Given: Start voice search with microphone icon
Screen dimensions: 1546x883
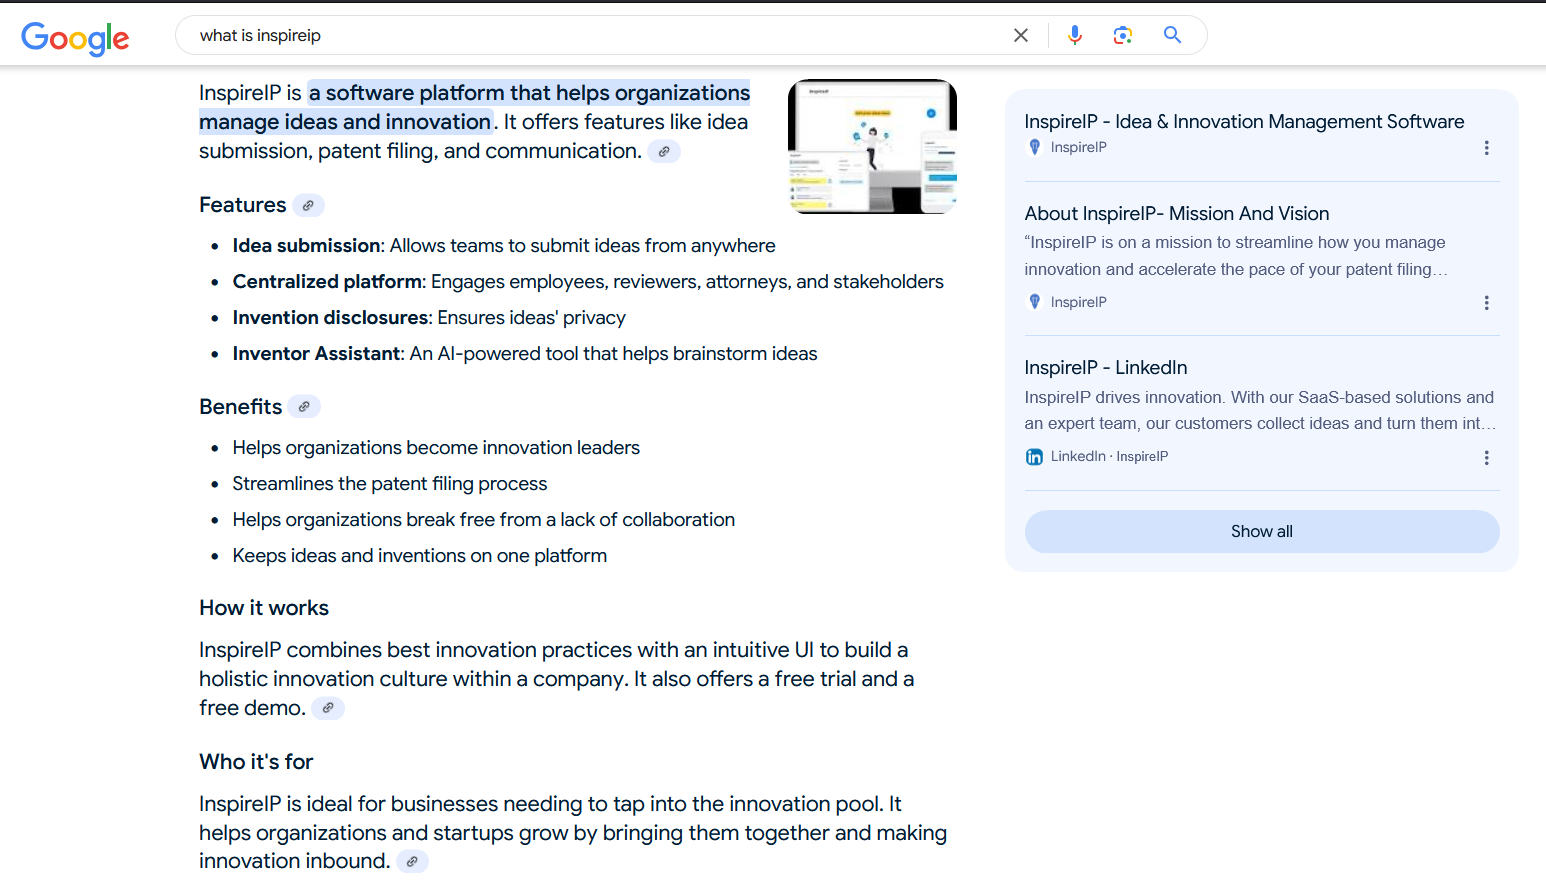Looking at the screenshot, I should (1074, 36).
